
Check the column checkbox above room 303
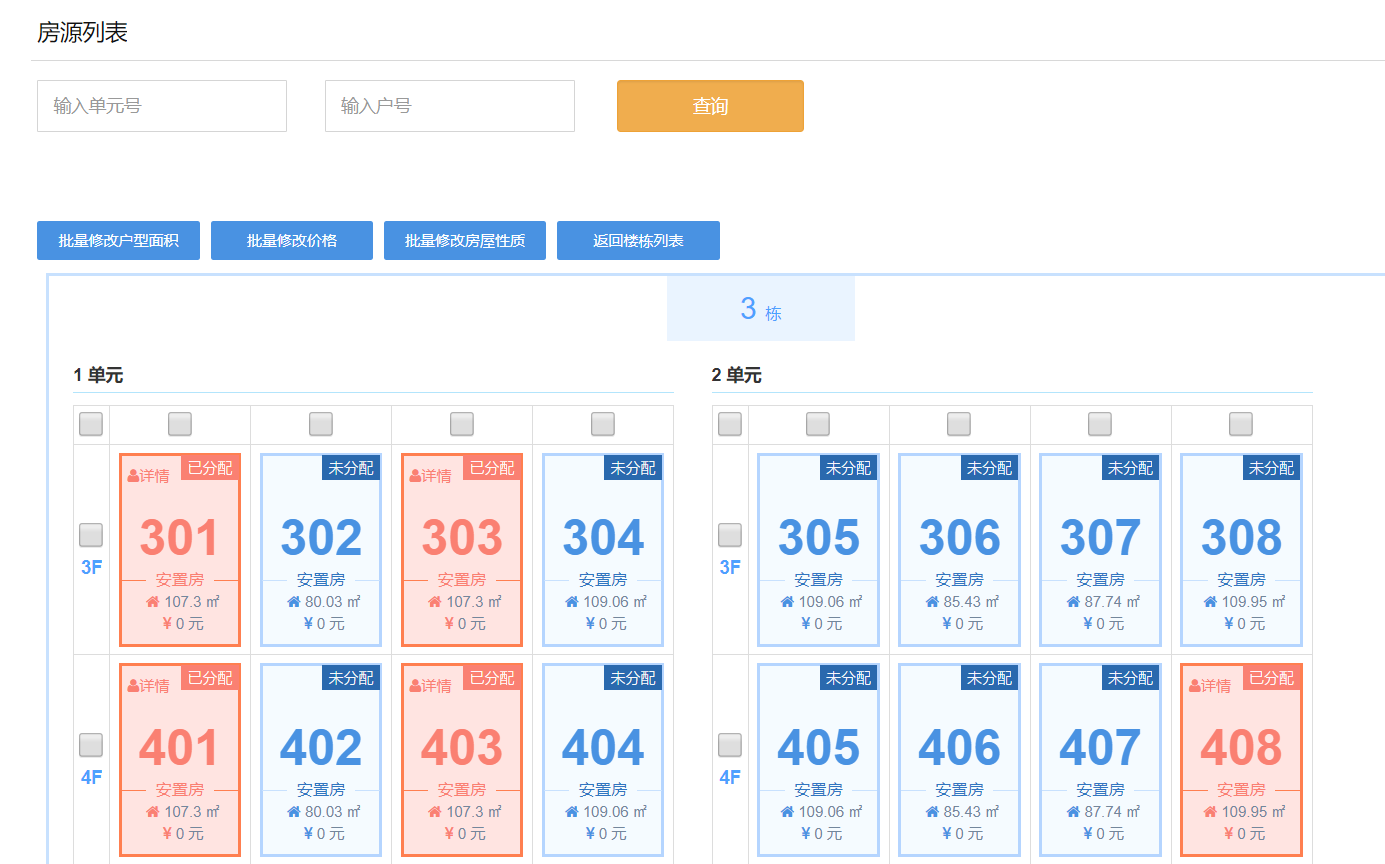click(x=462, y=424)
